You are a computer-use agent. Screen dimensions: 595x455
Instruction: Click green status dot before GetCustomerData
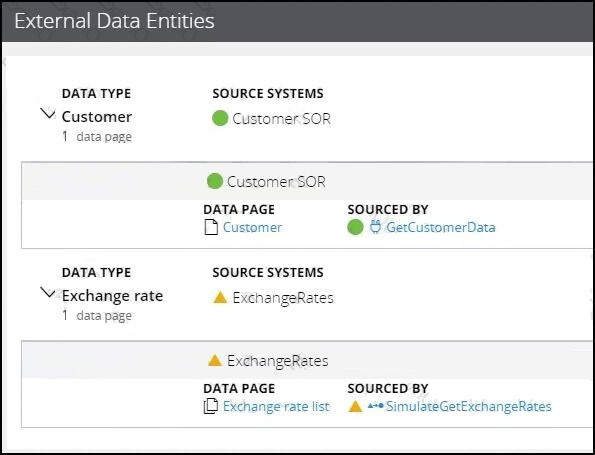[355, 227]
